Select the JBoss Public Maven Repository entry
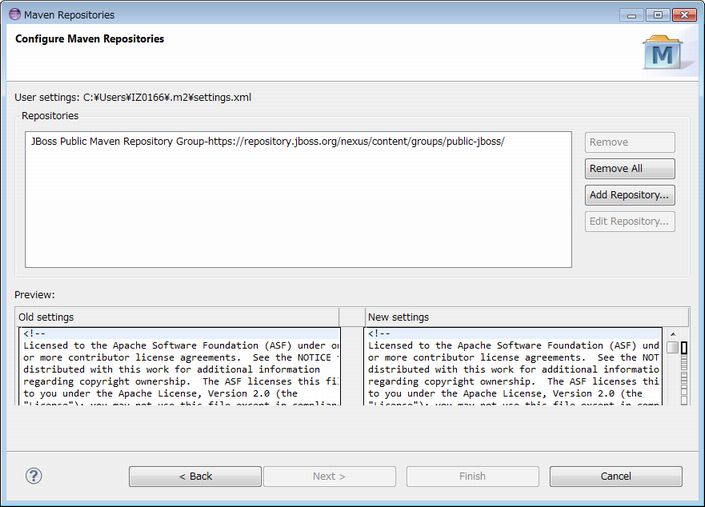The width and height of the screenshot is (705, 507). point(268,141)
